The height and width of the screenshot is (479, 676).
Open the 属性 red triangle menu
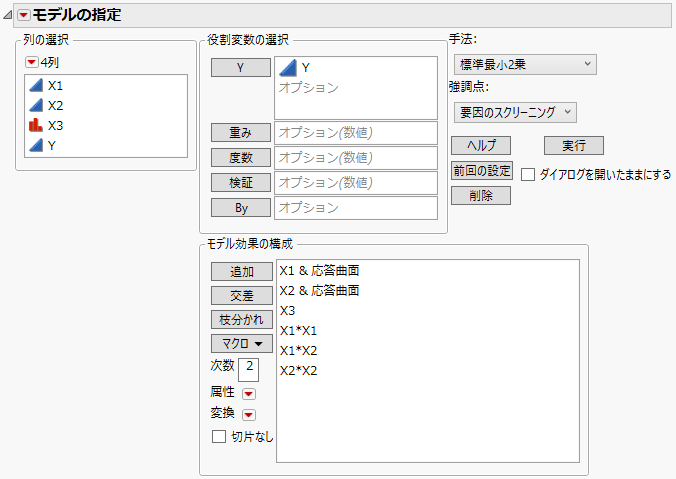pos(249,394)
